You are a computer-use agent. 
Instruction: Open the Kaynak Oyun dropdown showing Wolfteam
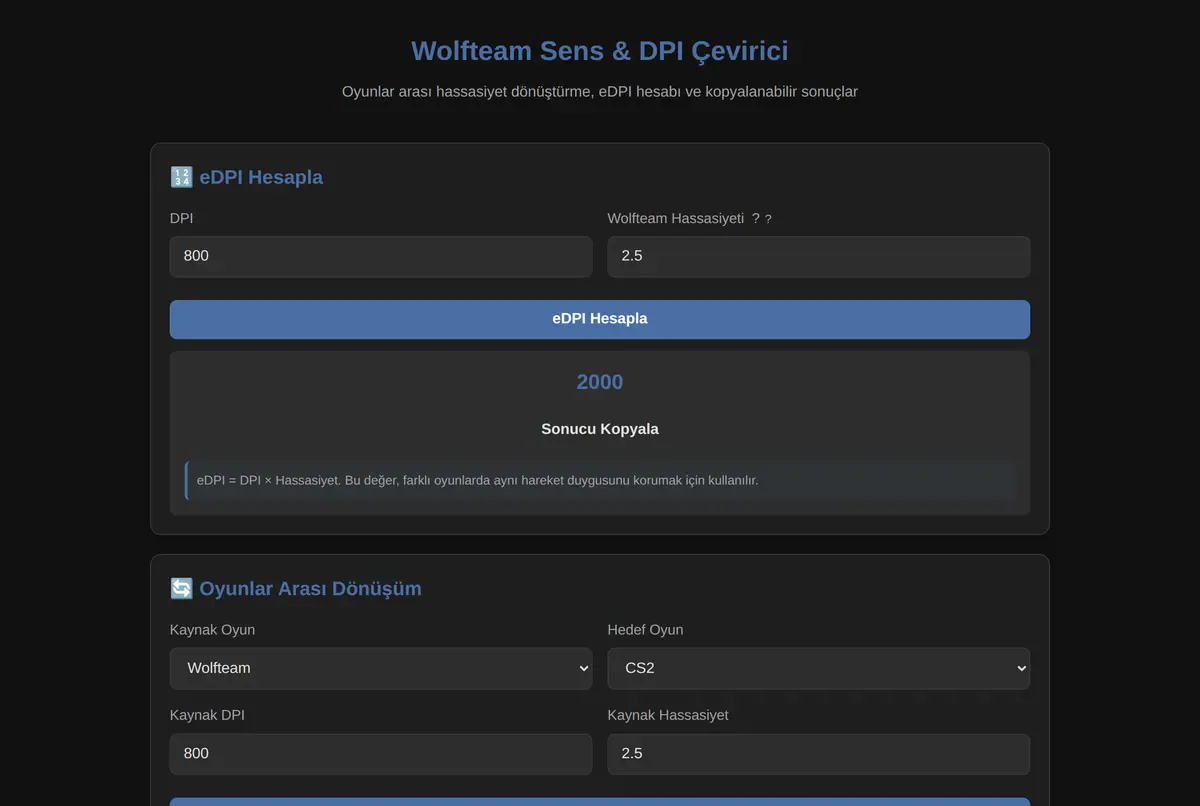click(381, 668)
